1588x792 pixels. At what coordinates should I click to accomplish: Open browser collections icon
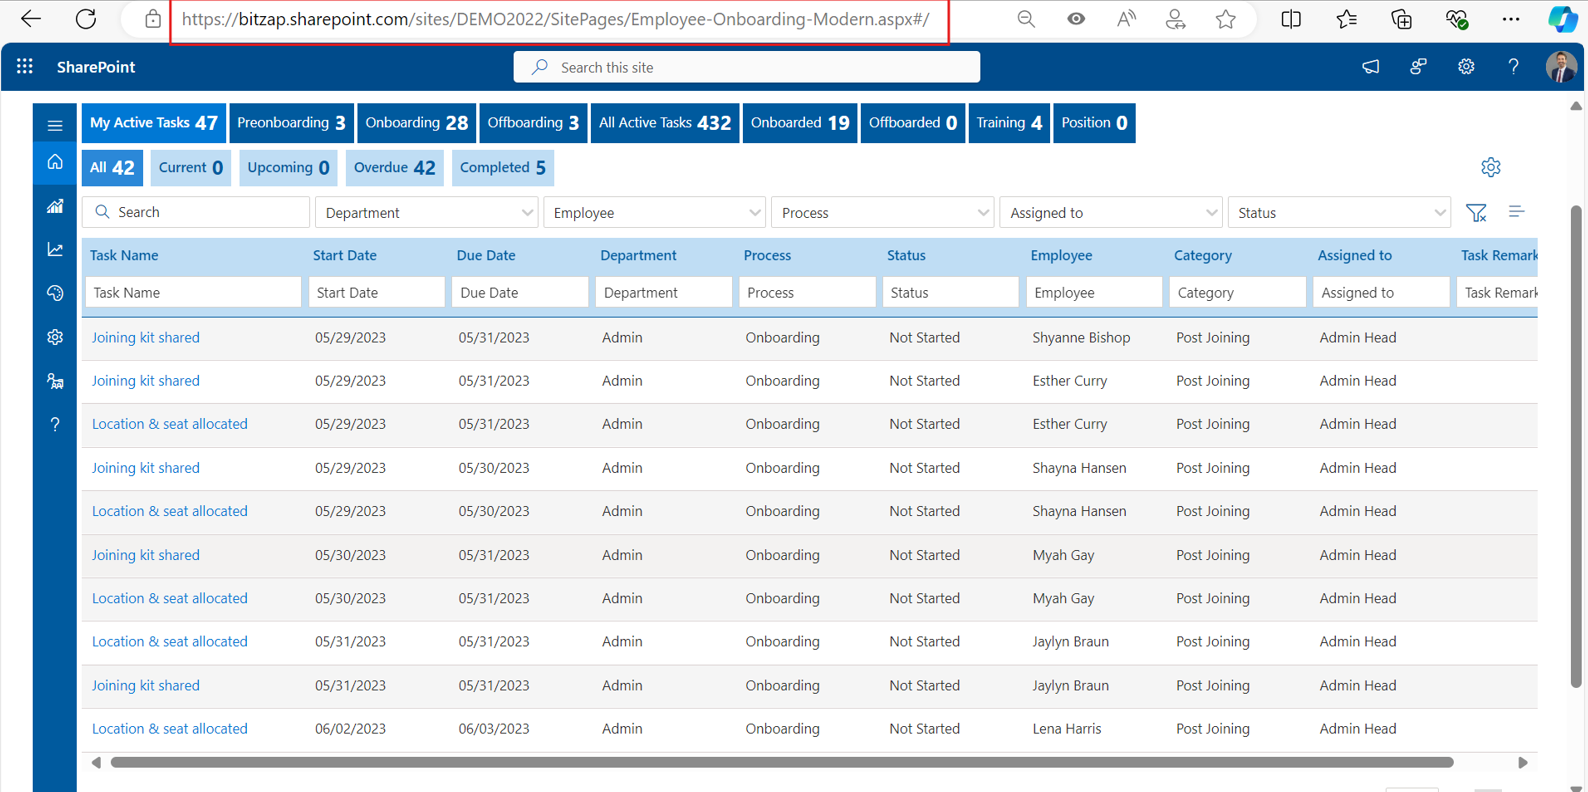point(1402,19)
